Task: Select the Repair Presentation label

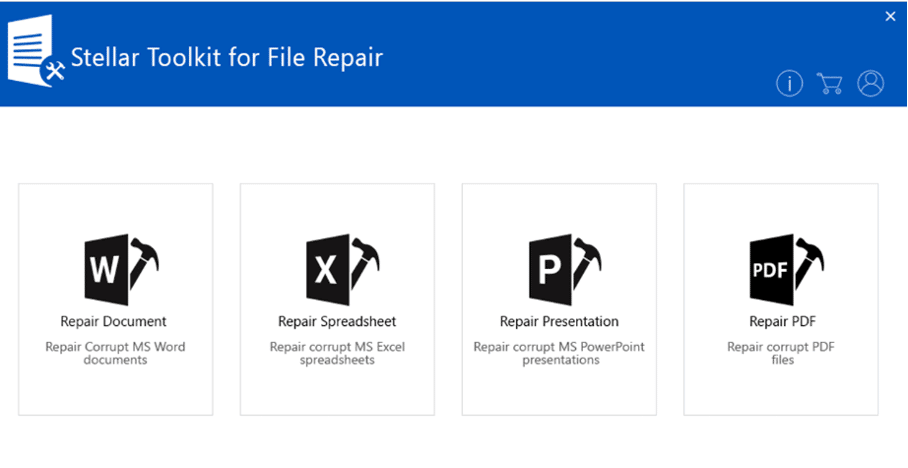Action: point(559,321)
